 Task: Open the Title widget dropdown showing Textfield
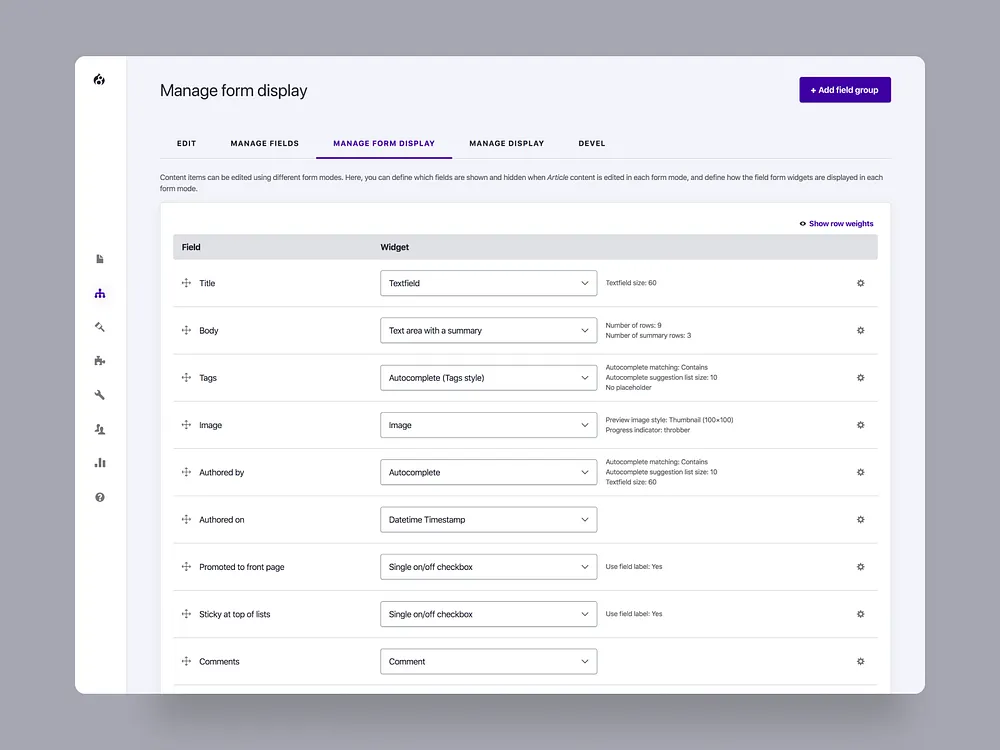pos(488,283)
